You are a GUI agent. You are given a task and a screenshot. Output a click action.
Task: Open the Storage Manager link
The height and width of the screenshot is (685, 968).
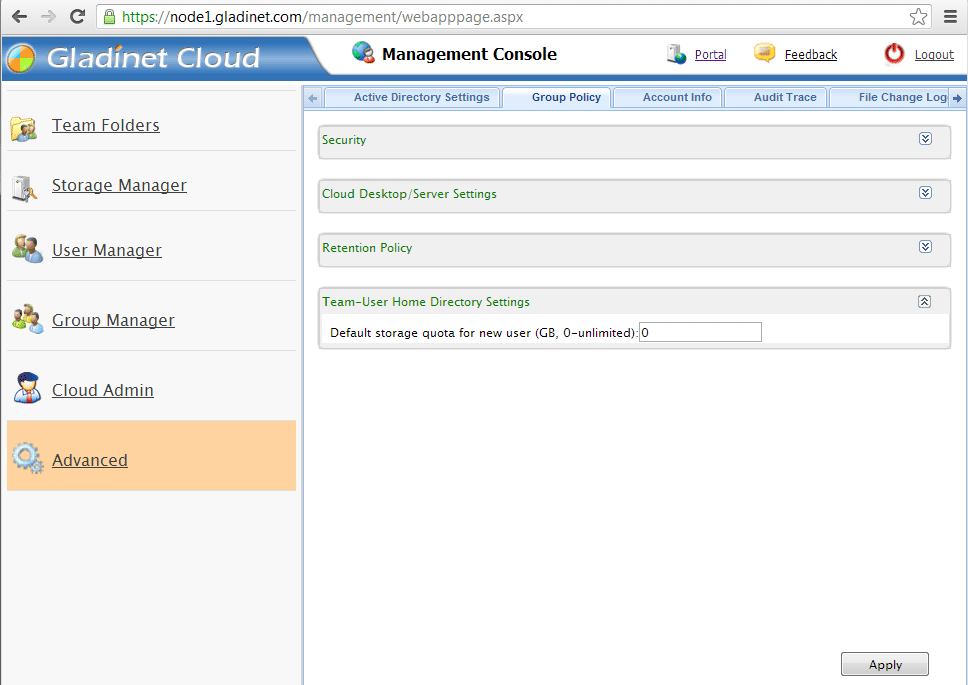pos(119,185)
